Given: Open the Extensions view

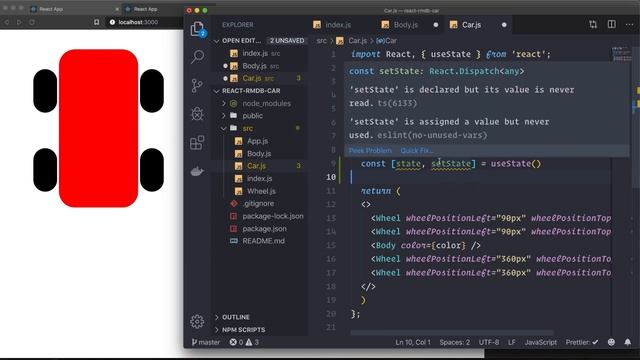Looking at the screenshot, I should coord(197,142).
